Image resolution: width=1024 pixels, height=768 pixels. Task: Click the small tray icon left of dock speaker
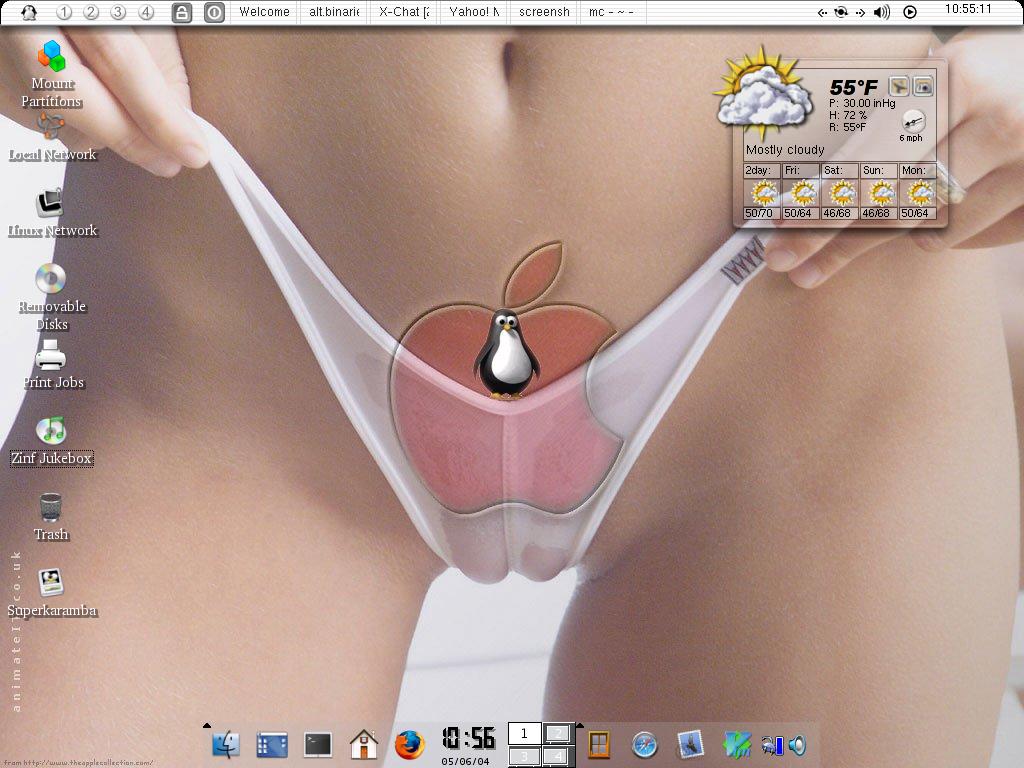point(772,745)
